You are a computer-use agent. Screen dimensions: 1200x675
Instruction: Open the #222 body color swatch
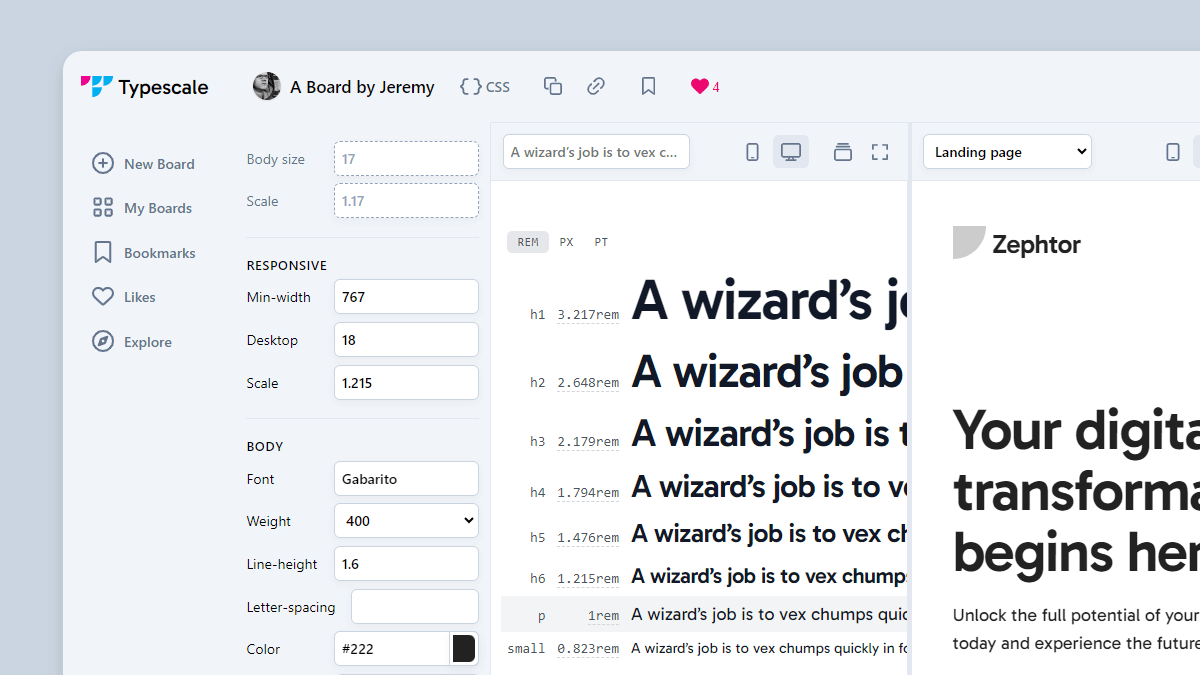pyautogui.click(x=463, y=648)
